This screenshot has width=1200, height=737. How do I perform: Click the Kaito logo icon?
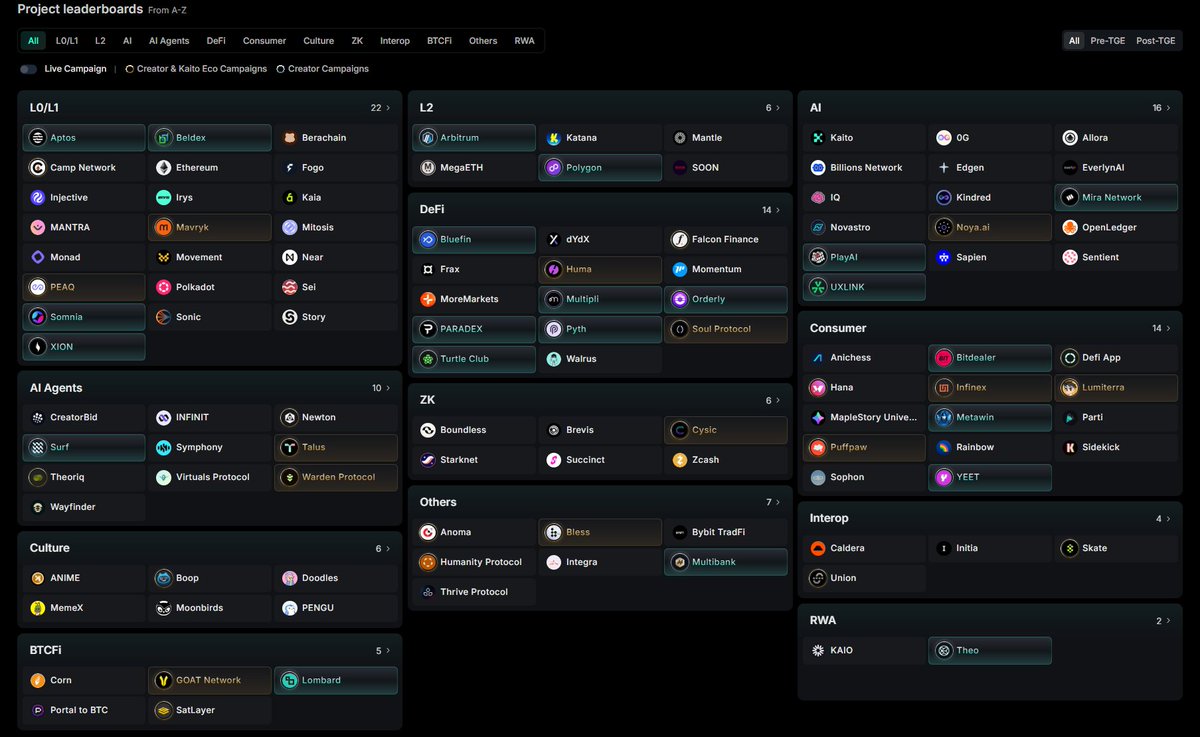817,138
